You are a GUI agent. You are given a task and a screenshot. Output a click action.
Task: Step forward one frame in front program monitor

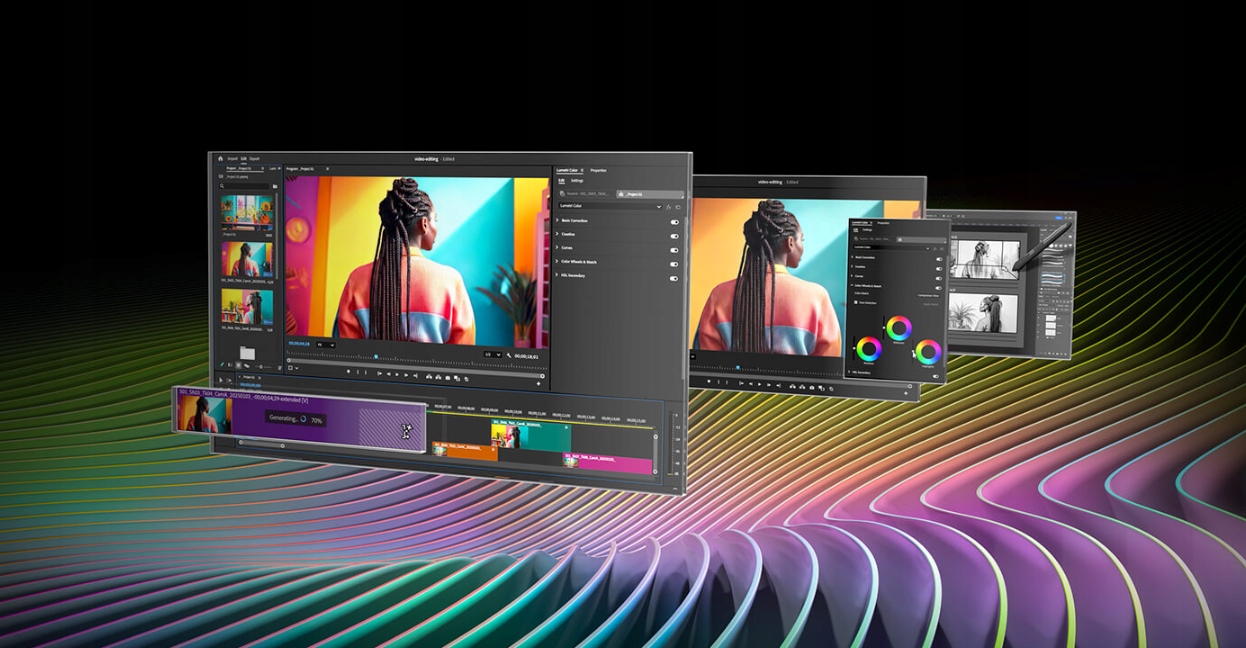point(404,375)
